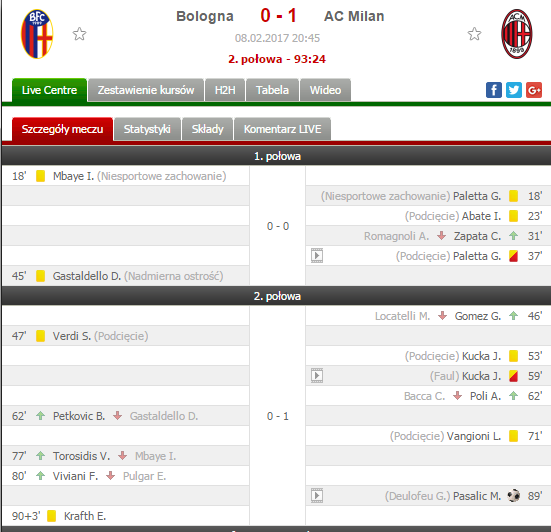Click the 89' goal ball icon
The image size is (551, 532).
tap(514, 496)
